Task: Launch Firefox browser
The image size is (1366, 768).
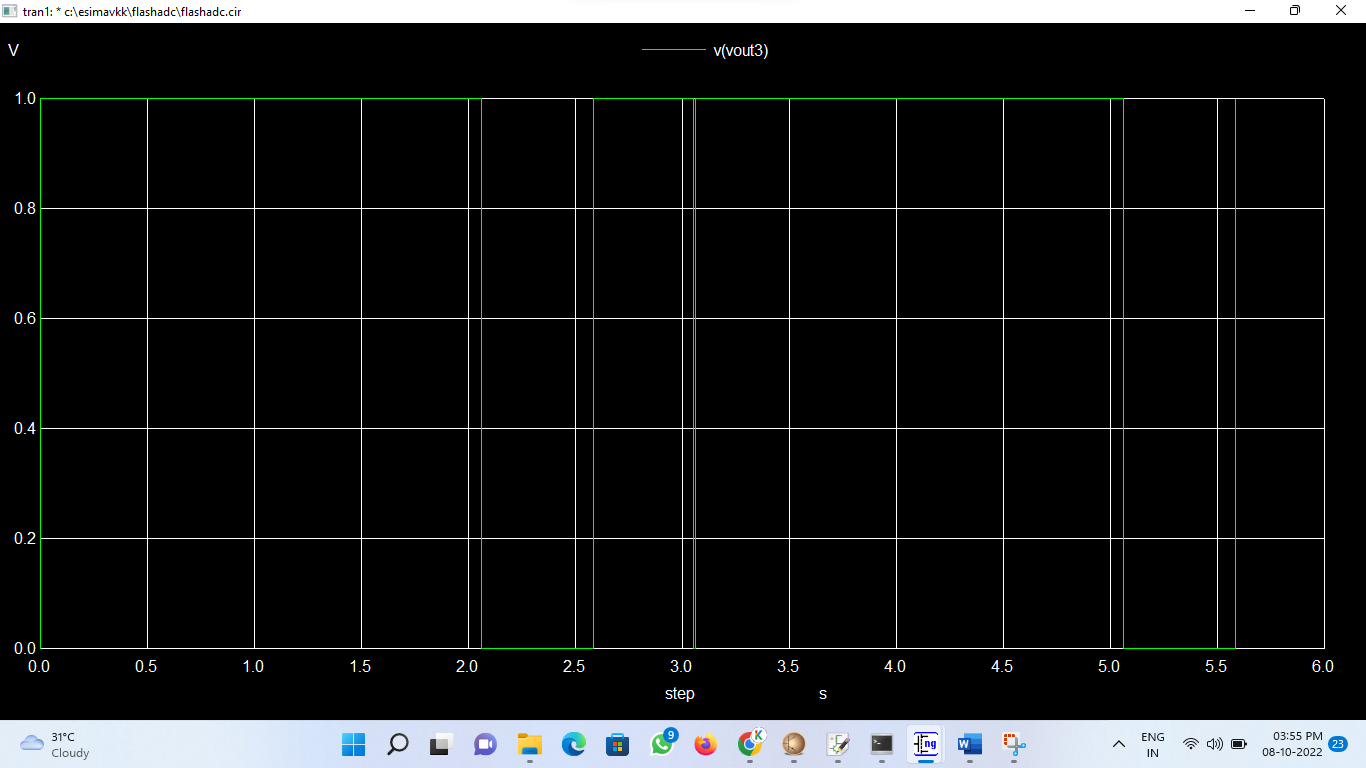Action: coord(706,744)
